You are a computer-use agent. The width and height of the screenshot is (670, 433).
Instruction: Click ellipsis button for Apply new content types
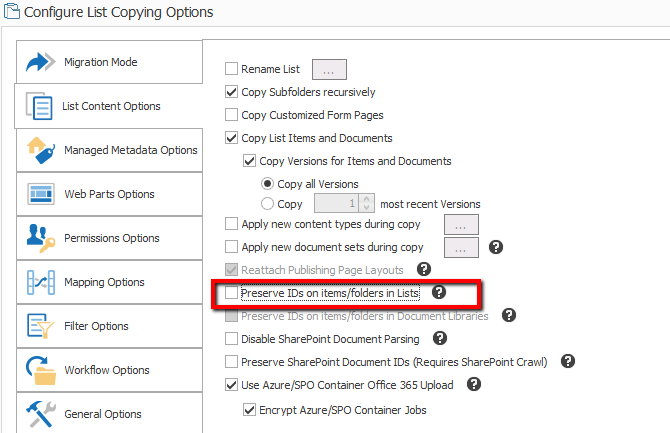point(461,224)
